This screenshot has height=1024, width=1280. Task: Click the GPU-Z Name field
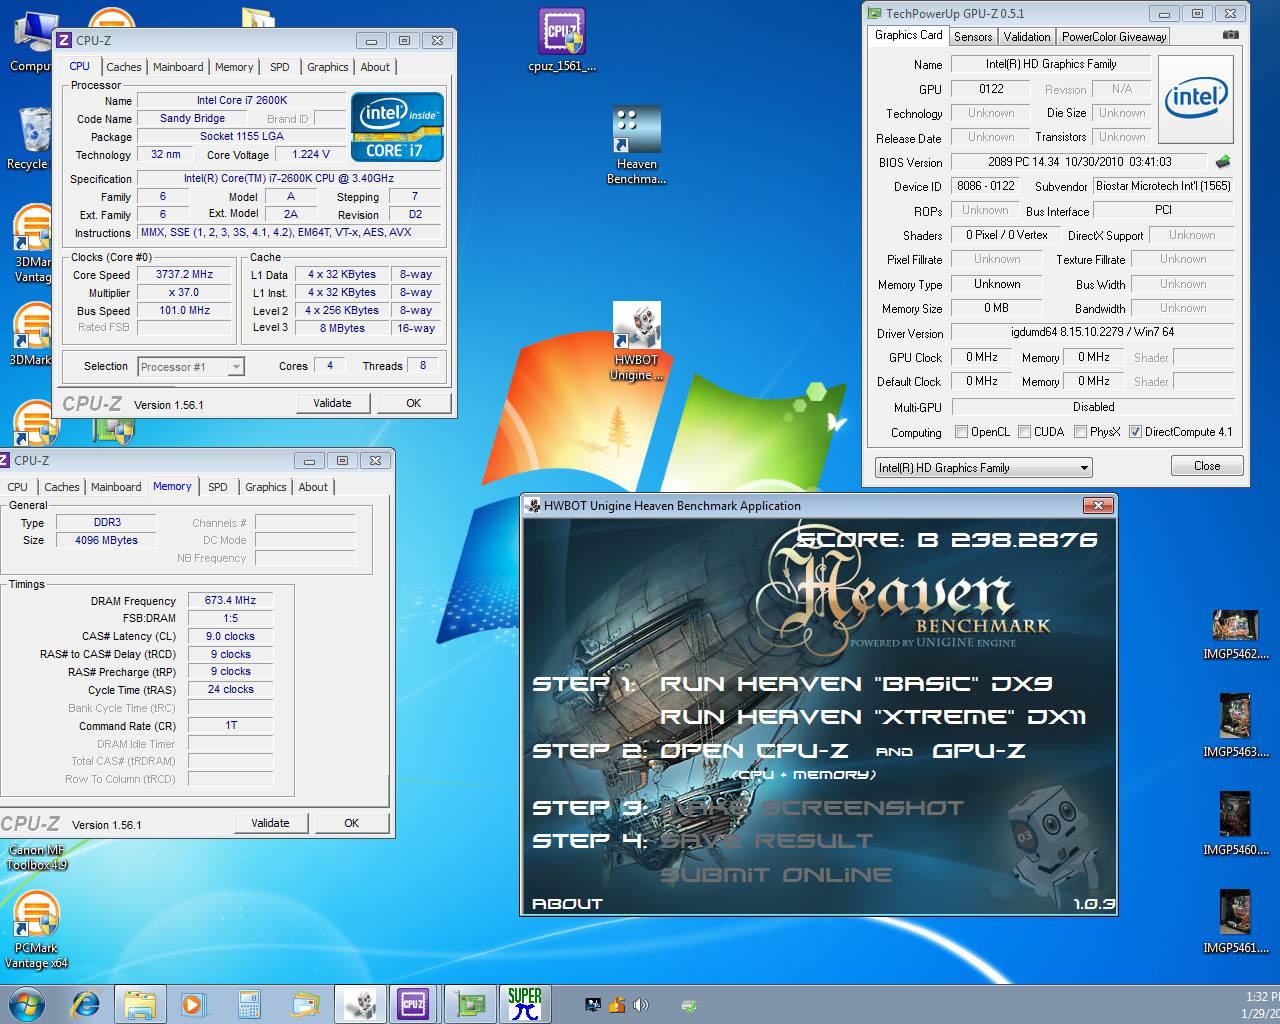[x=1049, y=64]
